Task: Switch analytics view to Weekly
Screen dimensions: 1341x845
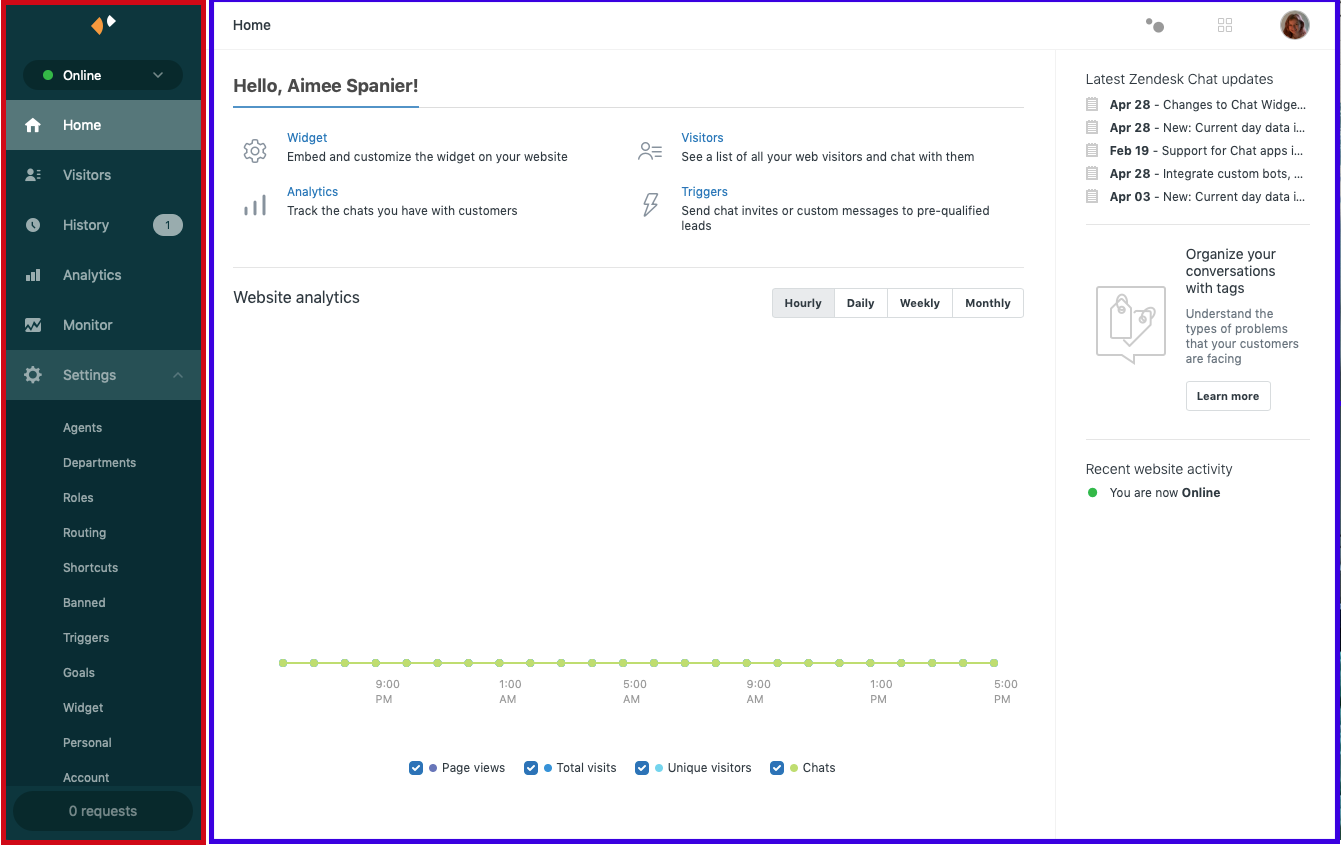Action: click(919, 303)
